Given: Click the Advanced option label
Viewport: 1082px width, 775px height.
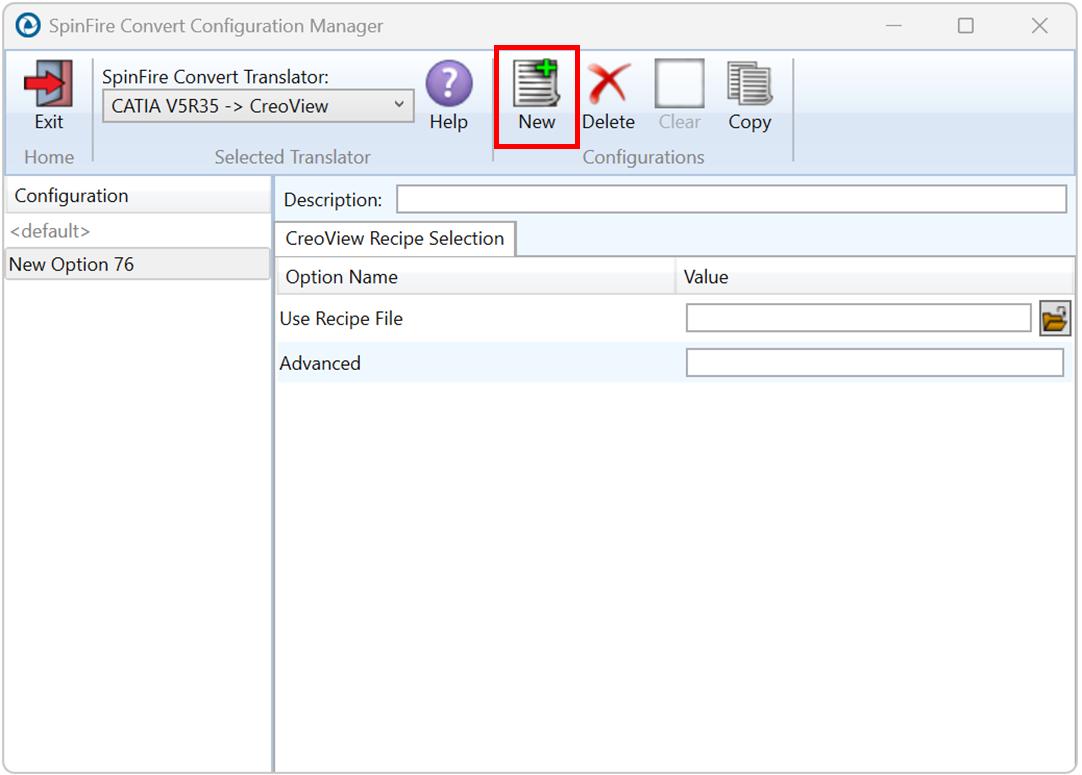Looking at the screenshot, I should pyautogui.click(x=320, y=364).
